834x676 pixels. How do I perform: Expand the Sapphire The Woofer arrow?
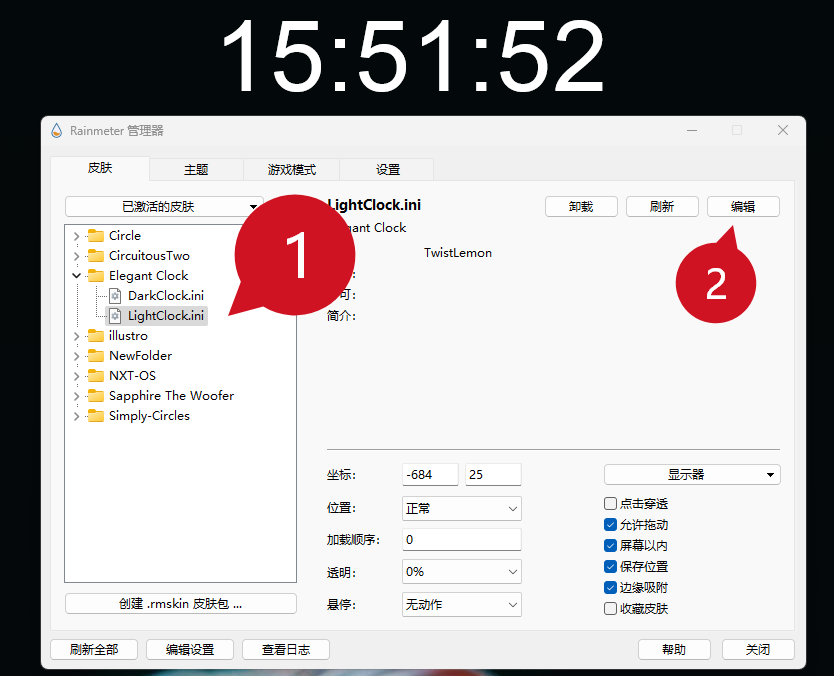(x=76, y=396)
